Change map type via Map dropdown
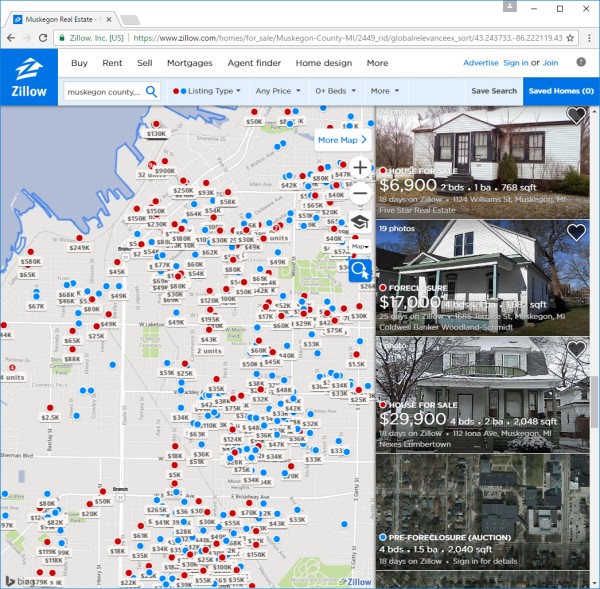Viewport: 600px width, 589px height. pyautogui.click(x=360, y=246)
